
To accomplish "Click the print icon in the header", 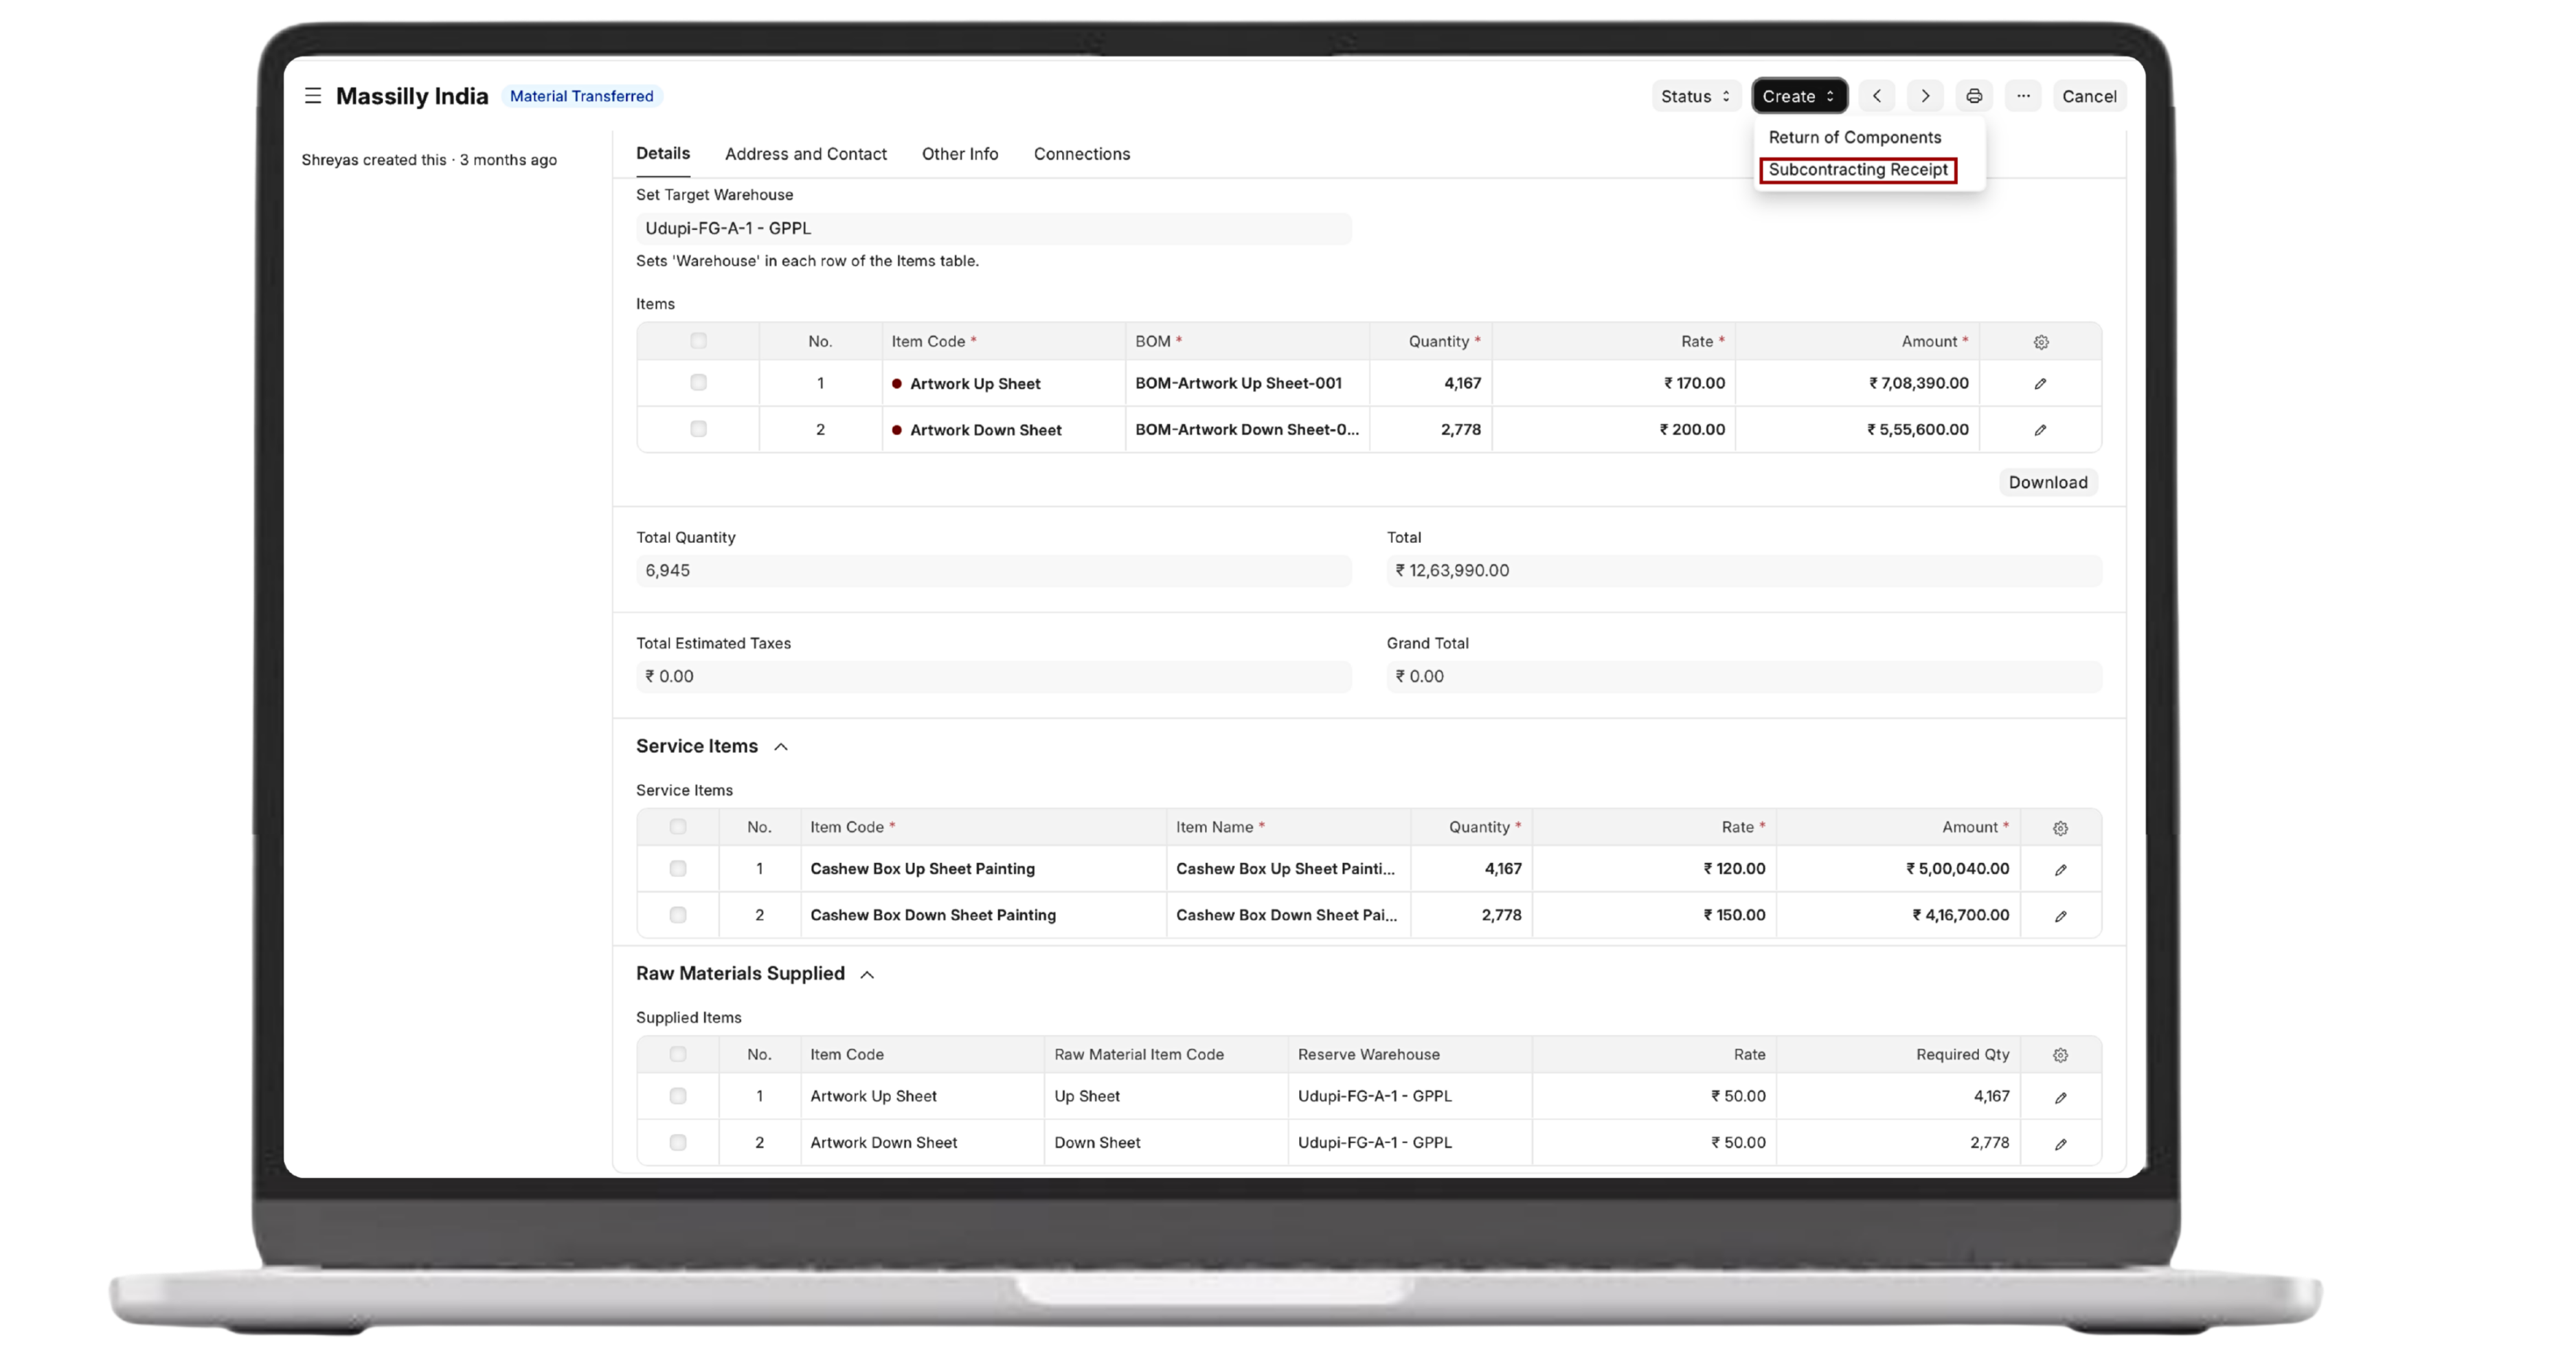I will coord(1973,96).
